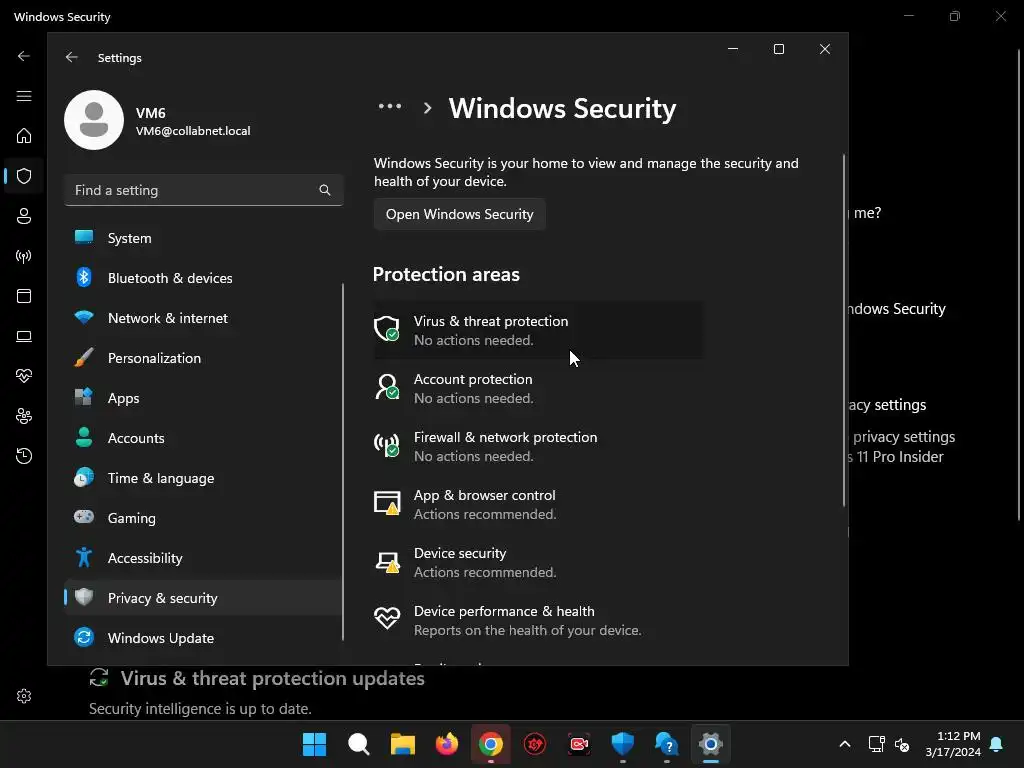Select System in Settings sidebar
1024x768 pixels.
[x=203, y=238]
